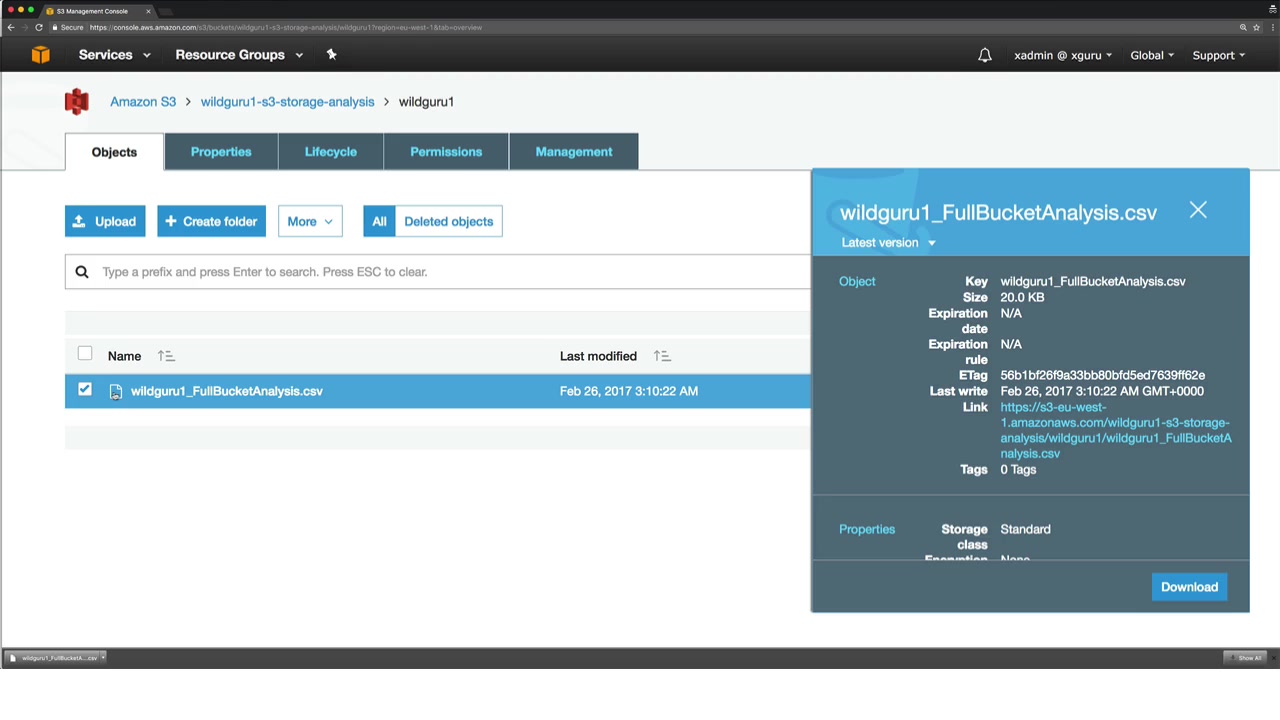
Task: Open the Global region dropdown
Action: (x=1152, y=55)
